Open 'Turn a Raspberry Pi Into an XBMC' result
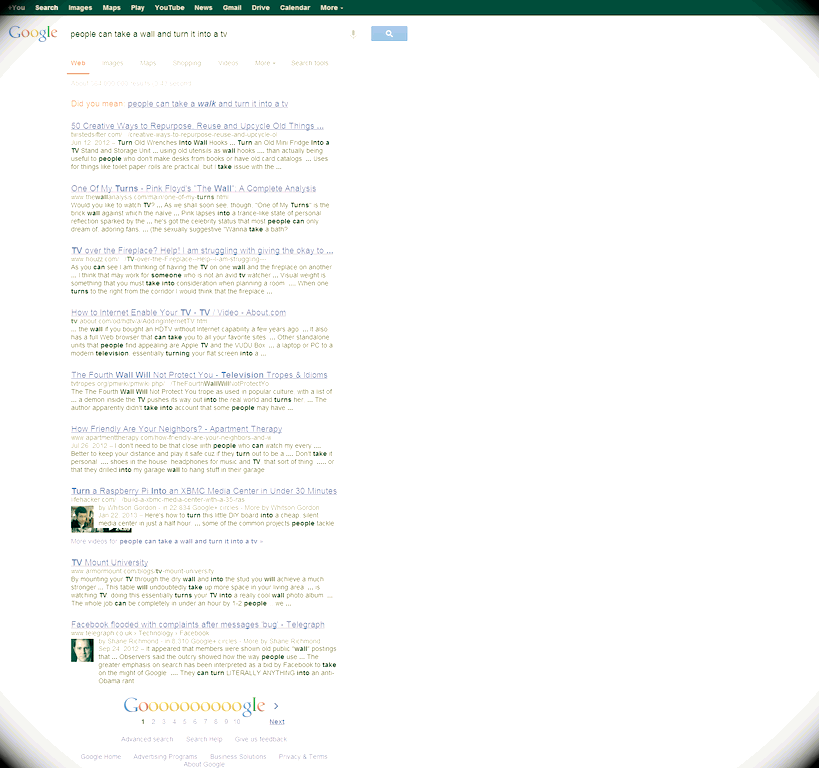819x768 pixels. coord(204,491)
